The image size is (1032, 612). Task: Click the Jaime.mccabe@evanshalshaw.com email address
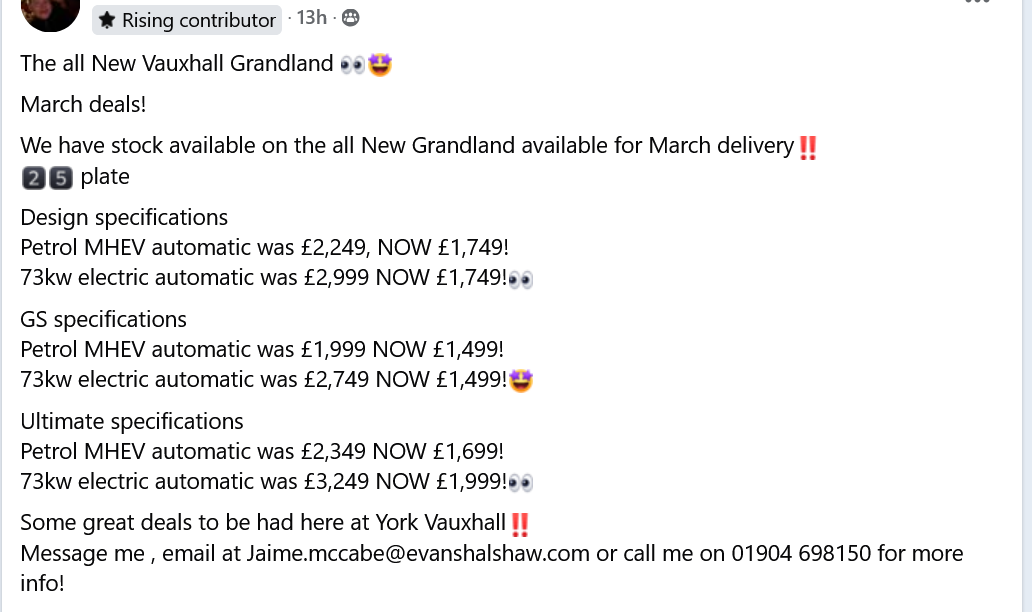(418, 553)
